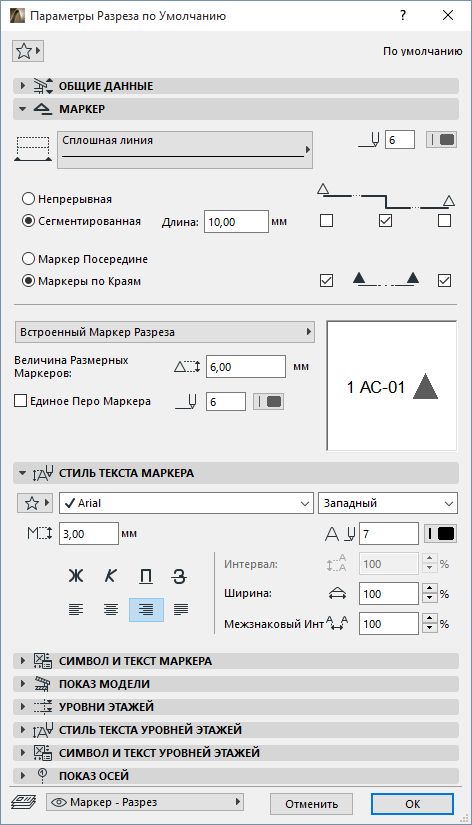Toggle the left segment checkbox under line diagram
This screenshot has height=825, width=472.
coord(326,220)
